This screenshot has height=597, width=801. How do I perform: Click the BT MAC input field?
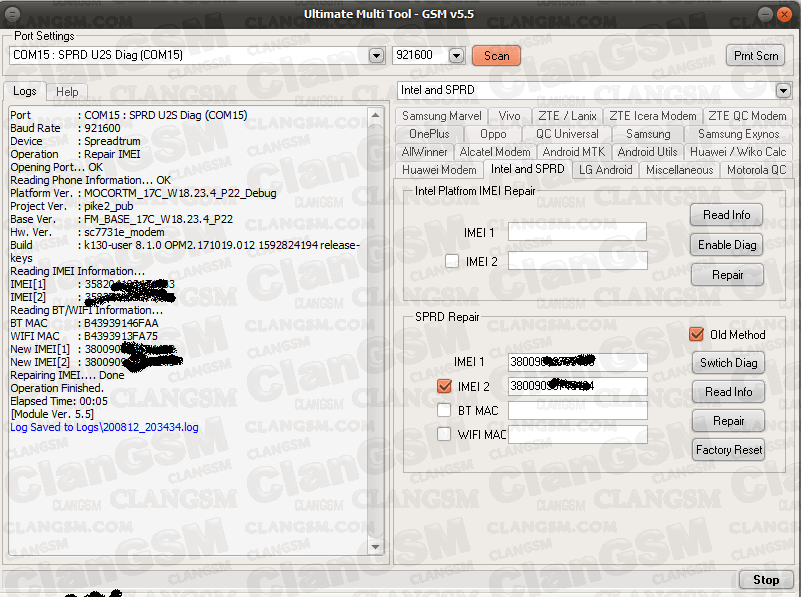[578, 410]
